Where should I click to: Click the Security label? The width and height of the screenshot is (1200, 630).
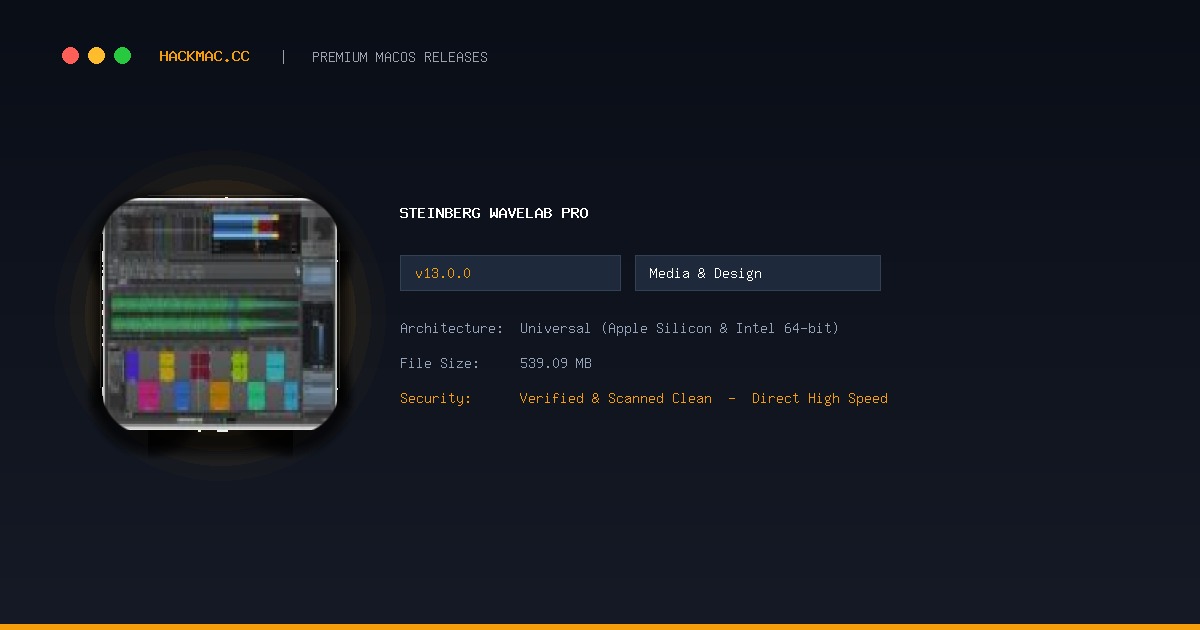[x=436, y=398]
